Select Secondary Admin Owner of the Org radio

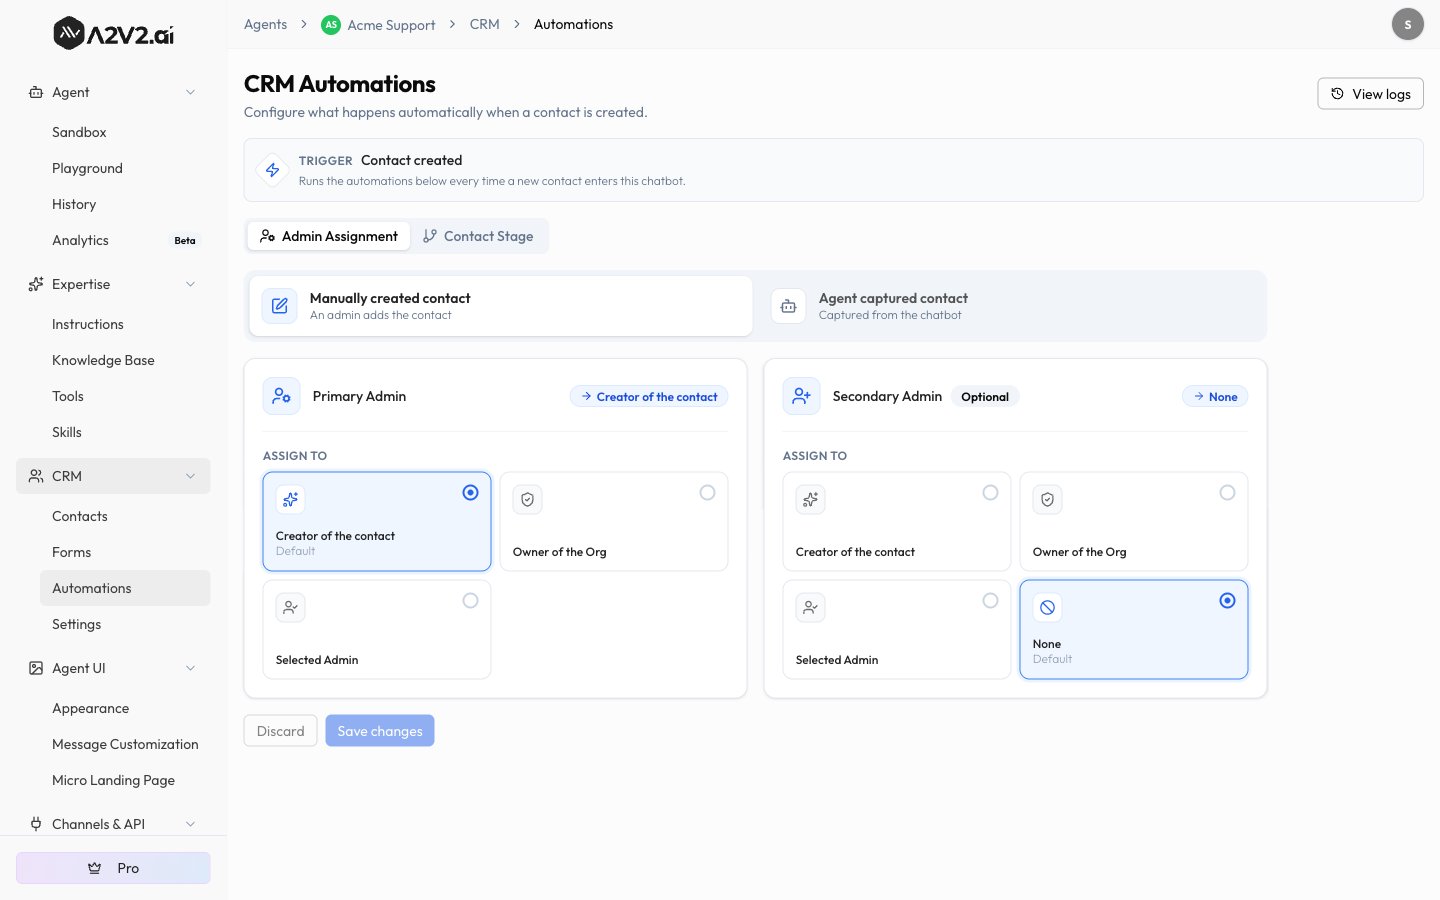pos(1227,492)
